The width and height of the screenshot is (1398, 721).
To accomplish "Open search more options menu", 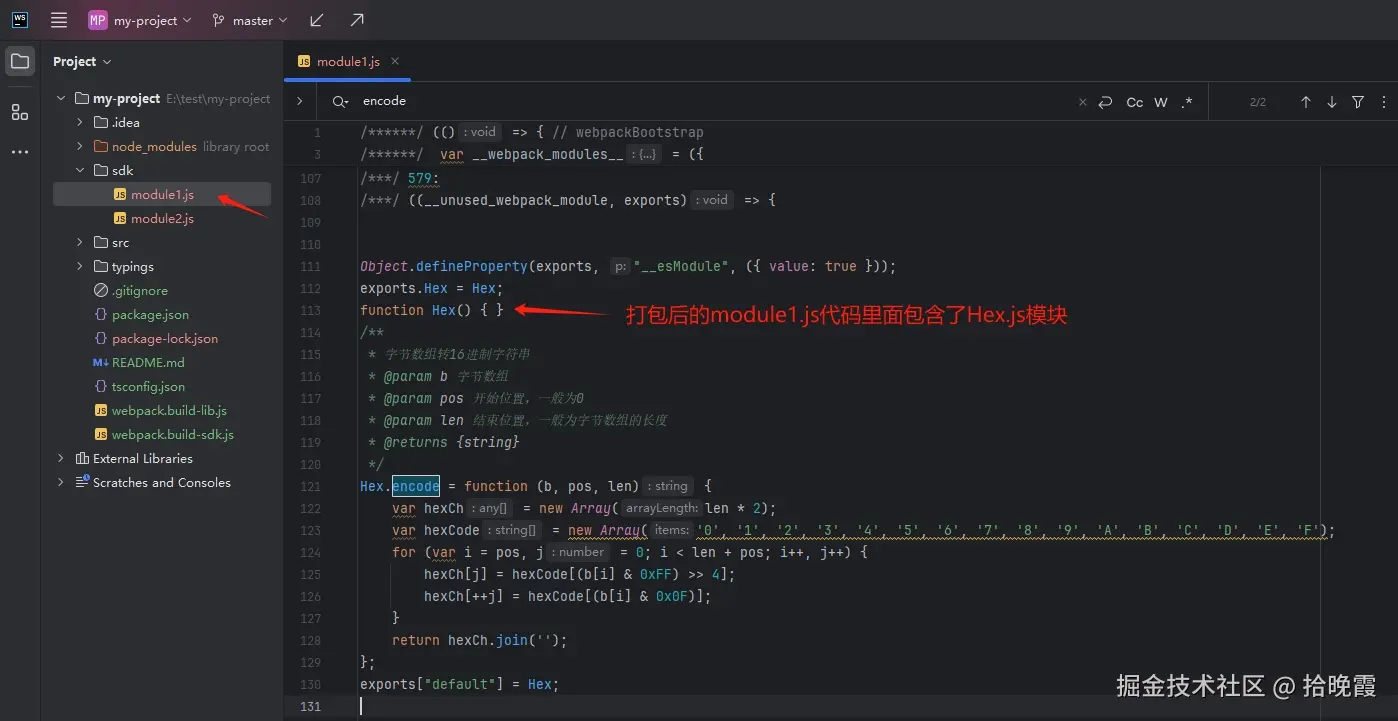I will 1384,102.
